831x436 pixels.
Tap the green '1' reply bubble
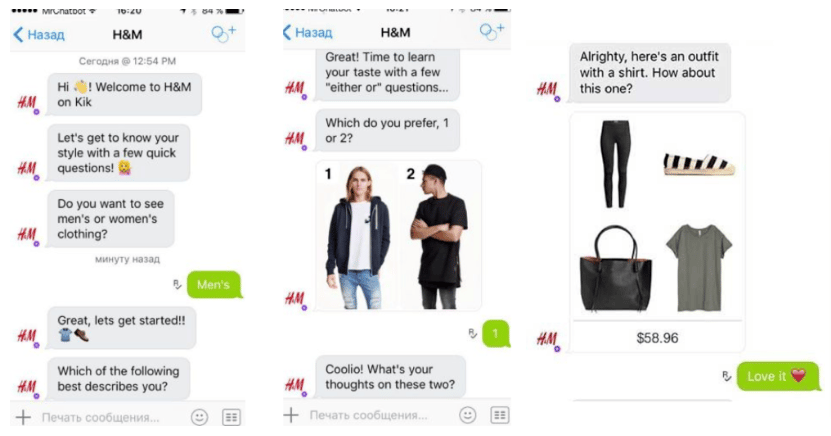click(496, 334)
